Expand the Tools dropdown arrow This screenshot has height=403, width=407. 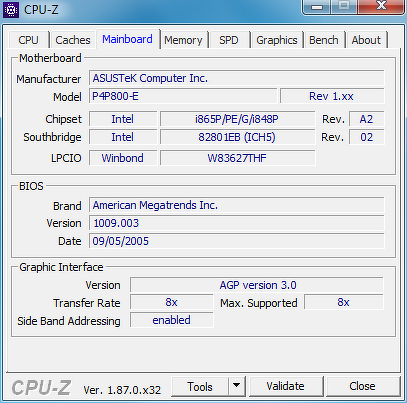(x=237, y=386)
